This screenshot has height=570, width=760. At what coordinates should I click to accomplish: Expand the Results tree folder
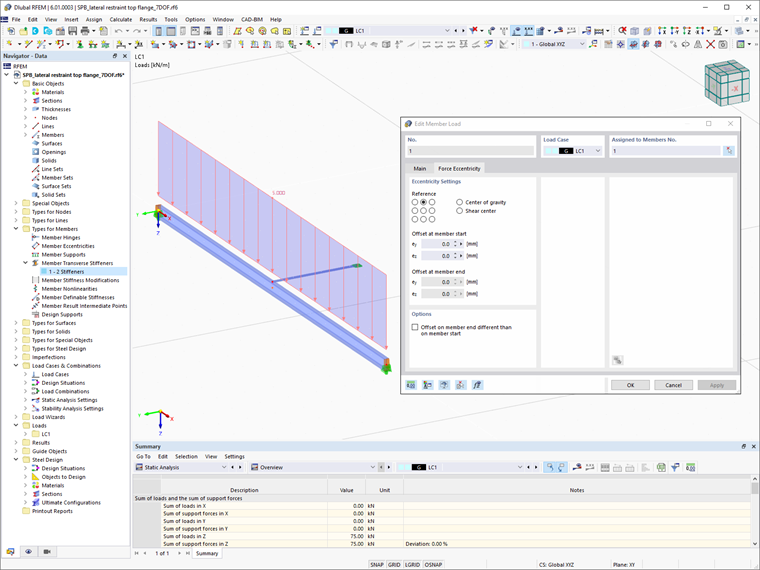point(16,443)
